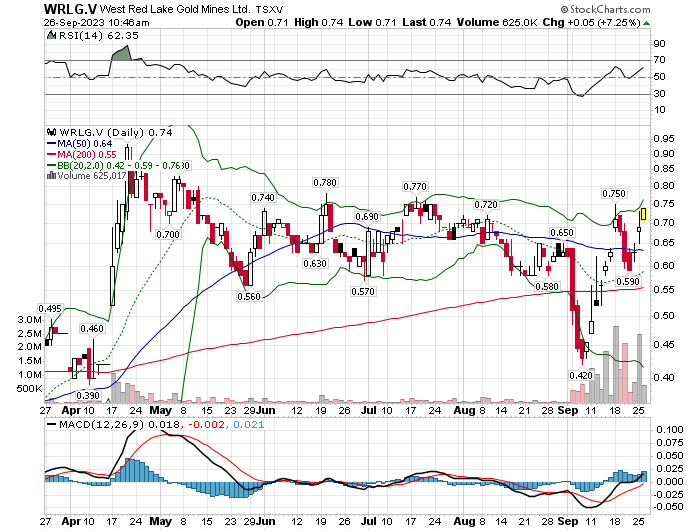Viewport: 700px width, 530px height.
Task: Select the WRLG.V ticker symbol in header
Action: pyautogui.click(x=70, y=8)
